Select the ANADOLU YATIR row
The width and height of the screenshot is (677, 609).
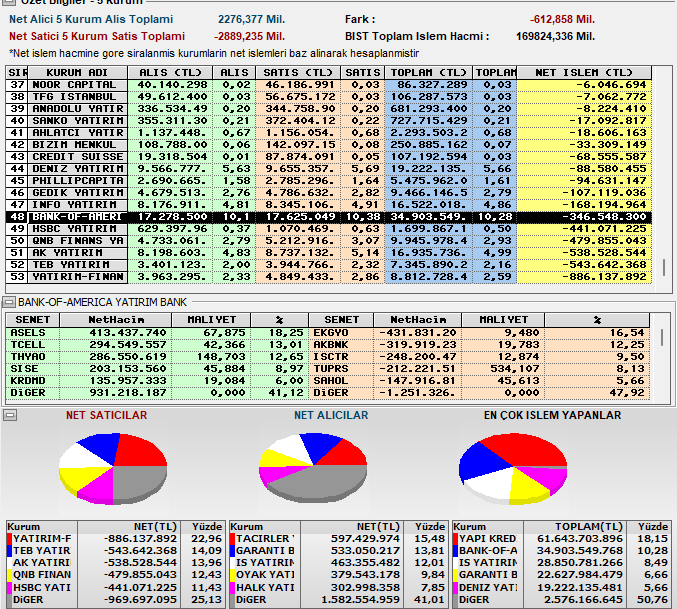(329, 109)
